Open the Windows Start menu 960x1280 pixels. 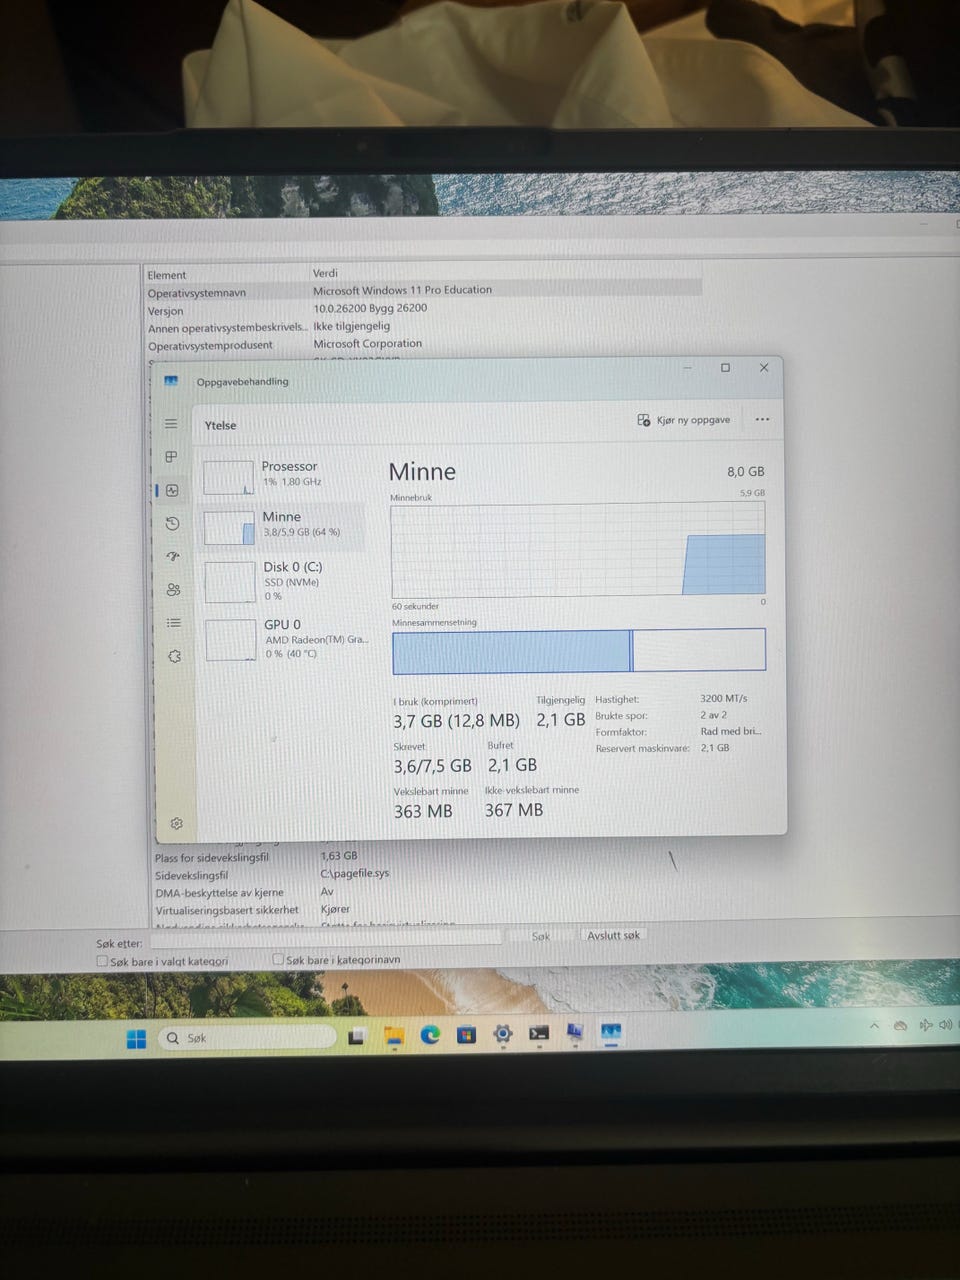click(136, 1038)
